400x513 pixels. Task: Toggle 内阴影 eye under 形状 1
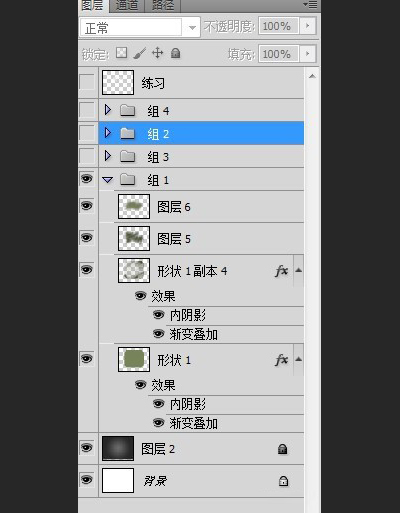click(158, 404)
